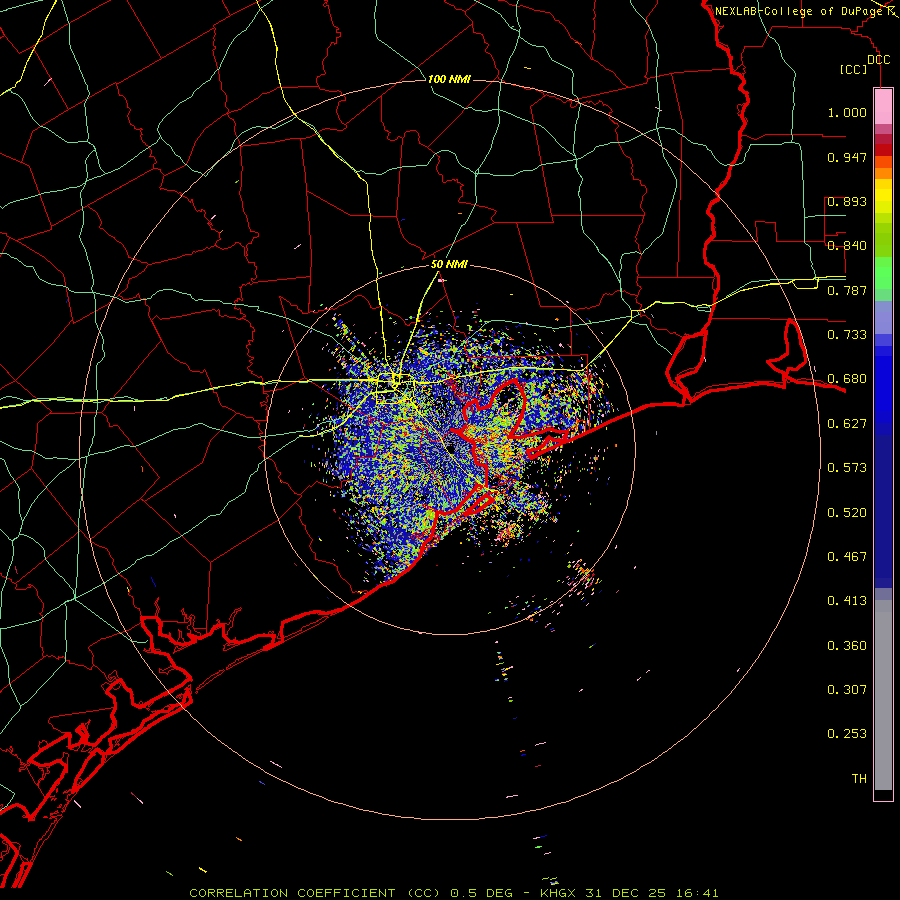Select the 0.733 scale value
Image resolution: width=900 pixels, height=900 pixels.
pos(847,335)
